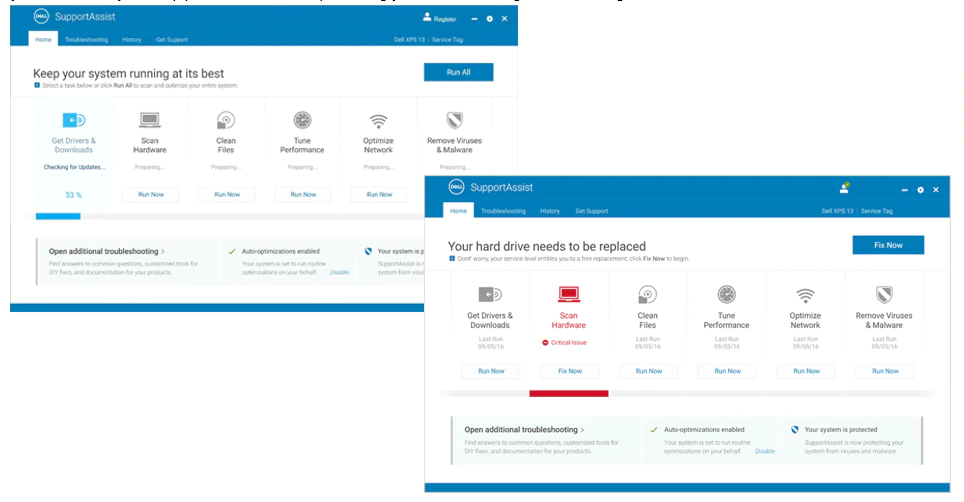Expand 'Open additional troubleshooting' in front window
Viewport: 964px width, 502px height.
point(524,429)
